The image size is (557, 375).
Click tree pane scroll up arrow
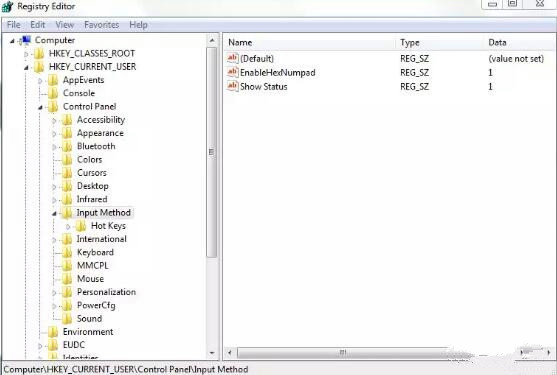tap(212, 40)
